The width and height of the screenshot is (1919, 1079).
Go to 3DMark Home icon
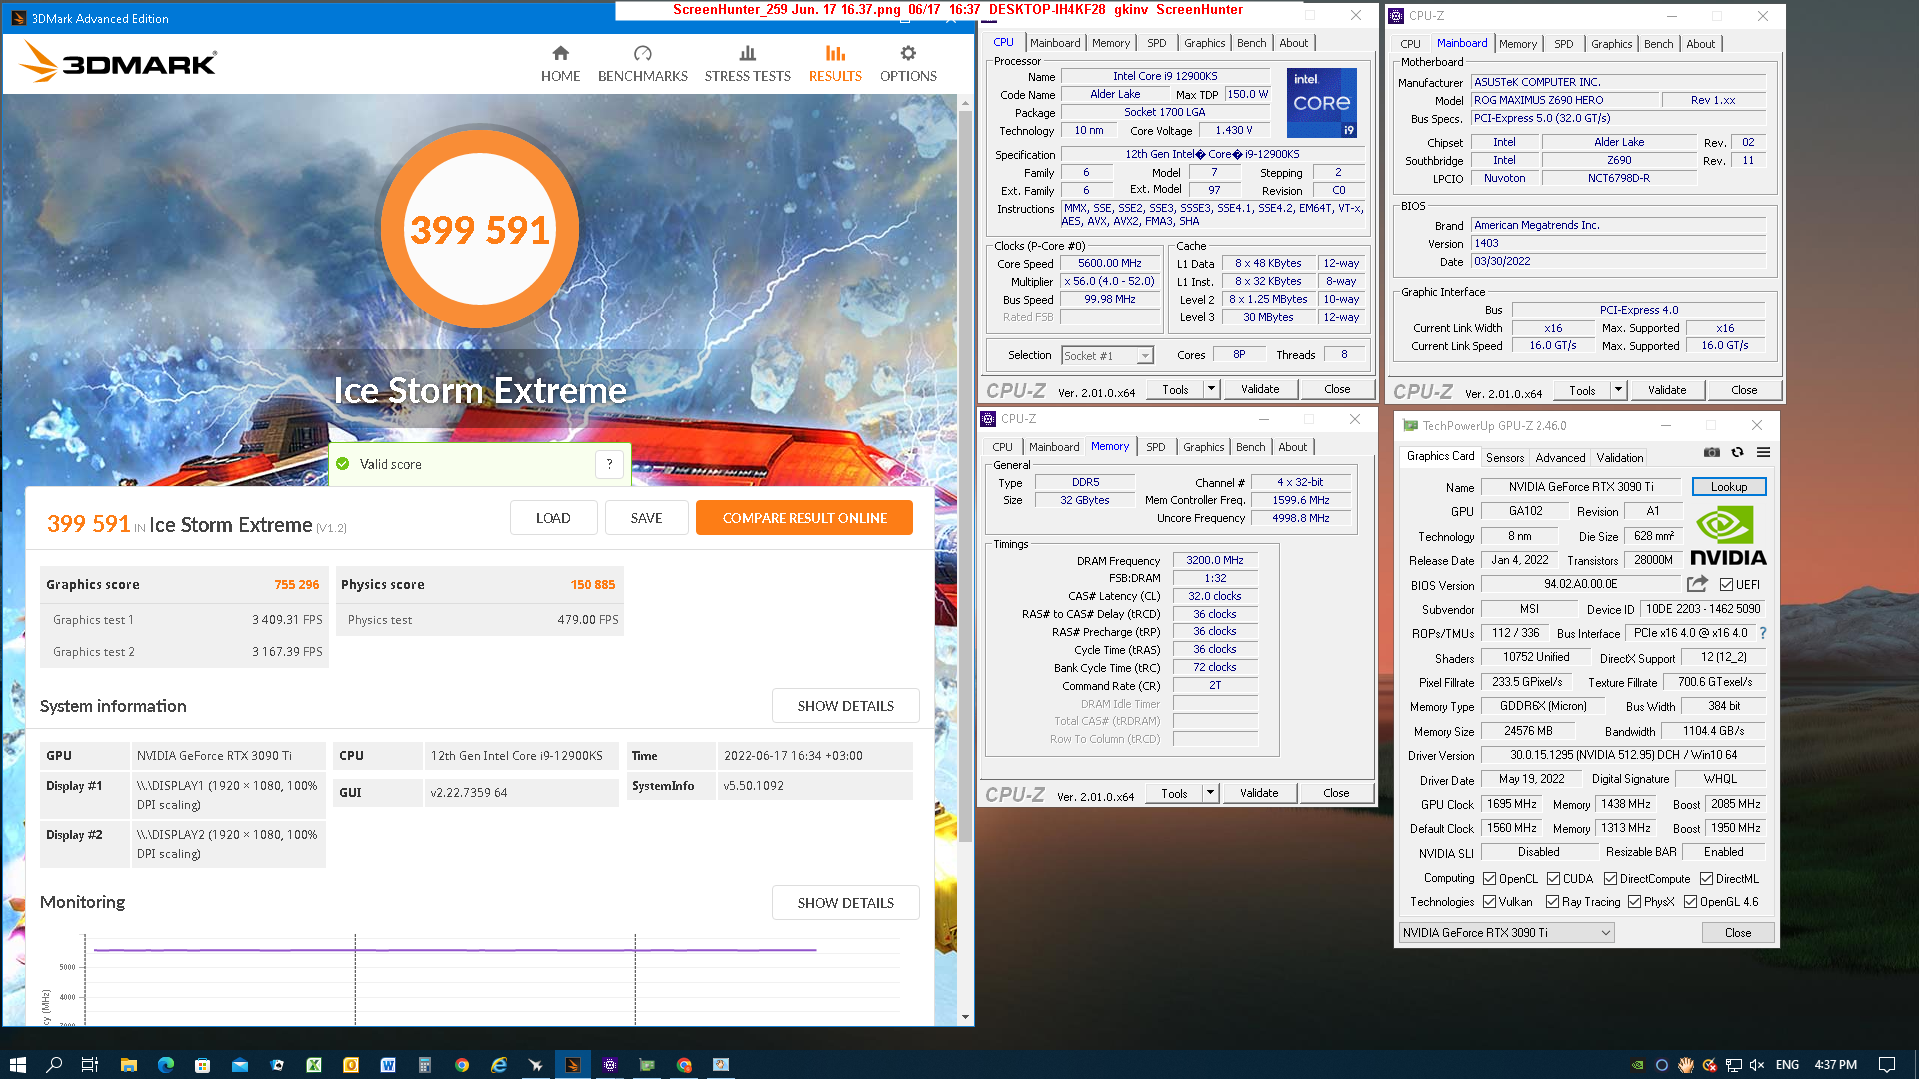pos(560,53)
